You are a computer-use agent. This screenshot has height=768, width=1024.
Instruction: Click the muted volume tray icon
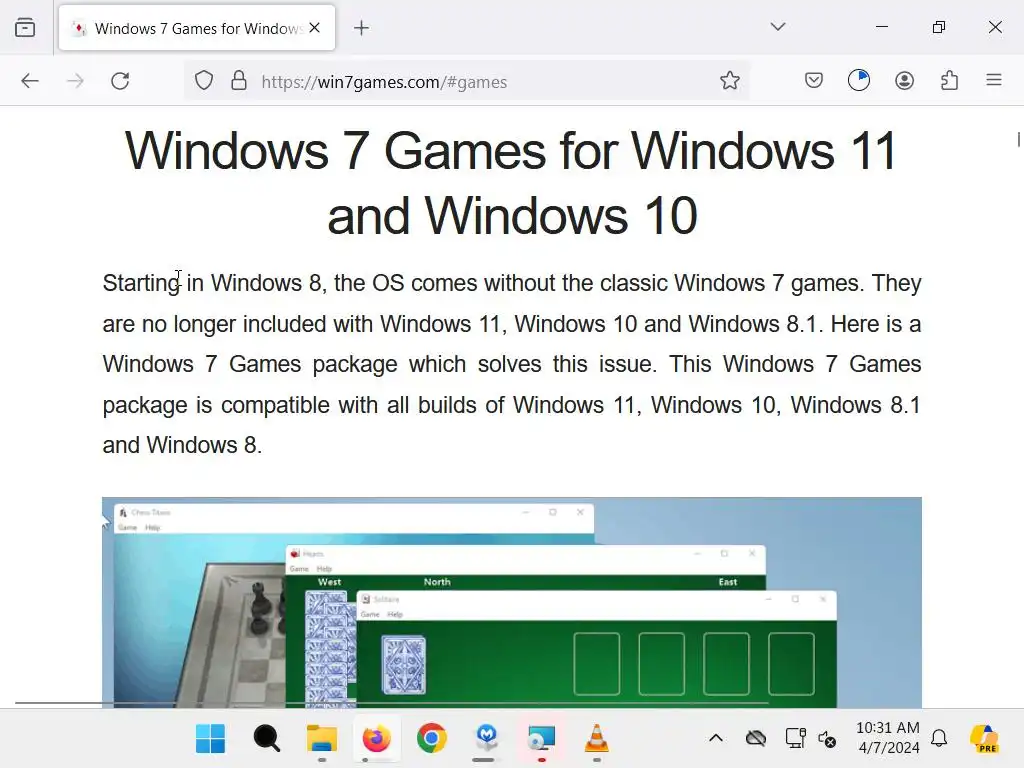click(827, 739)
